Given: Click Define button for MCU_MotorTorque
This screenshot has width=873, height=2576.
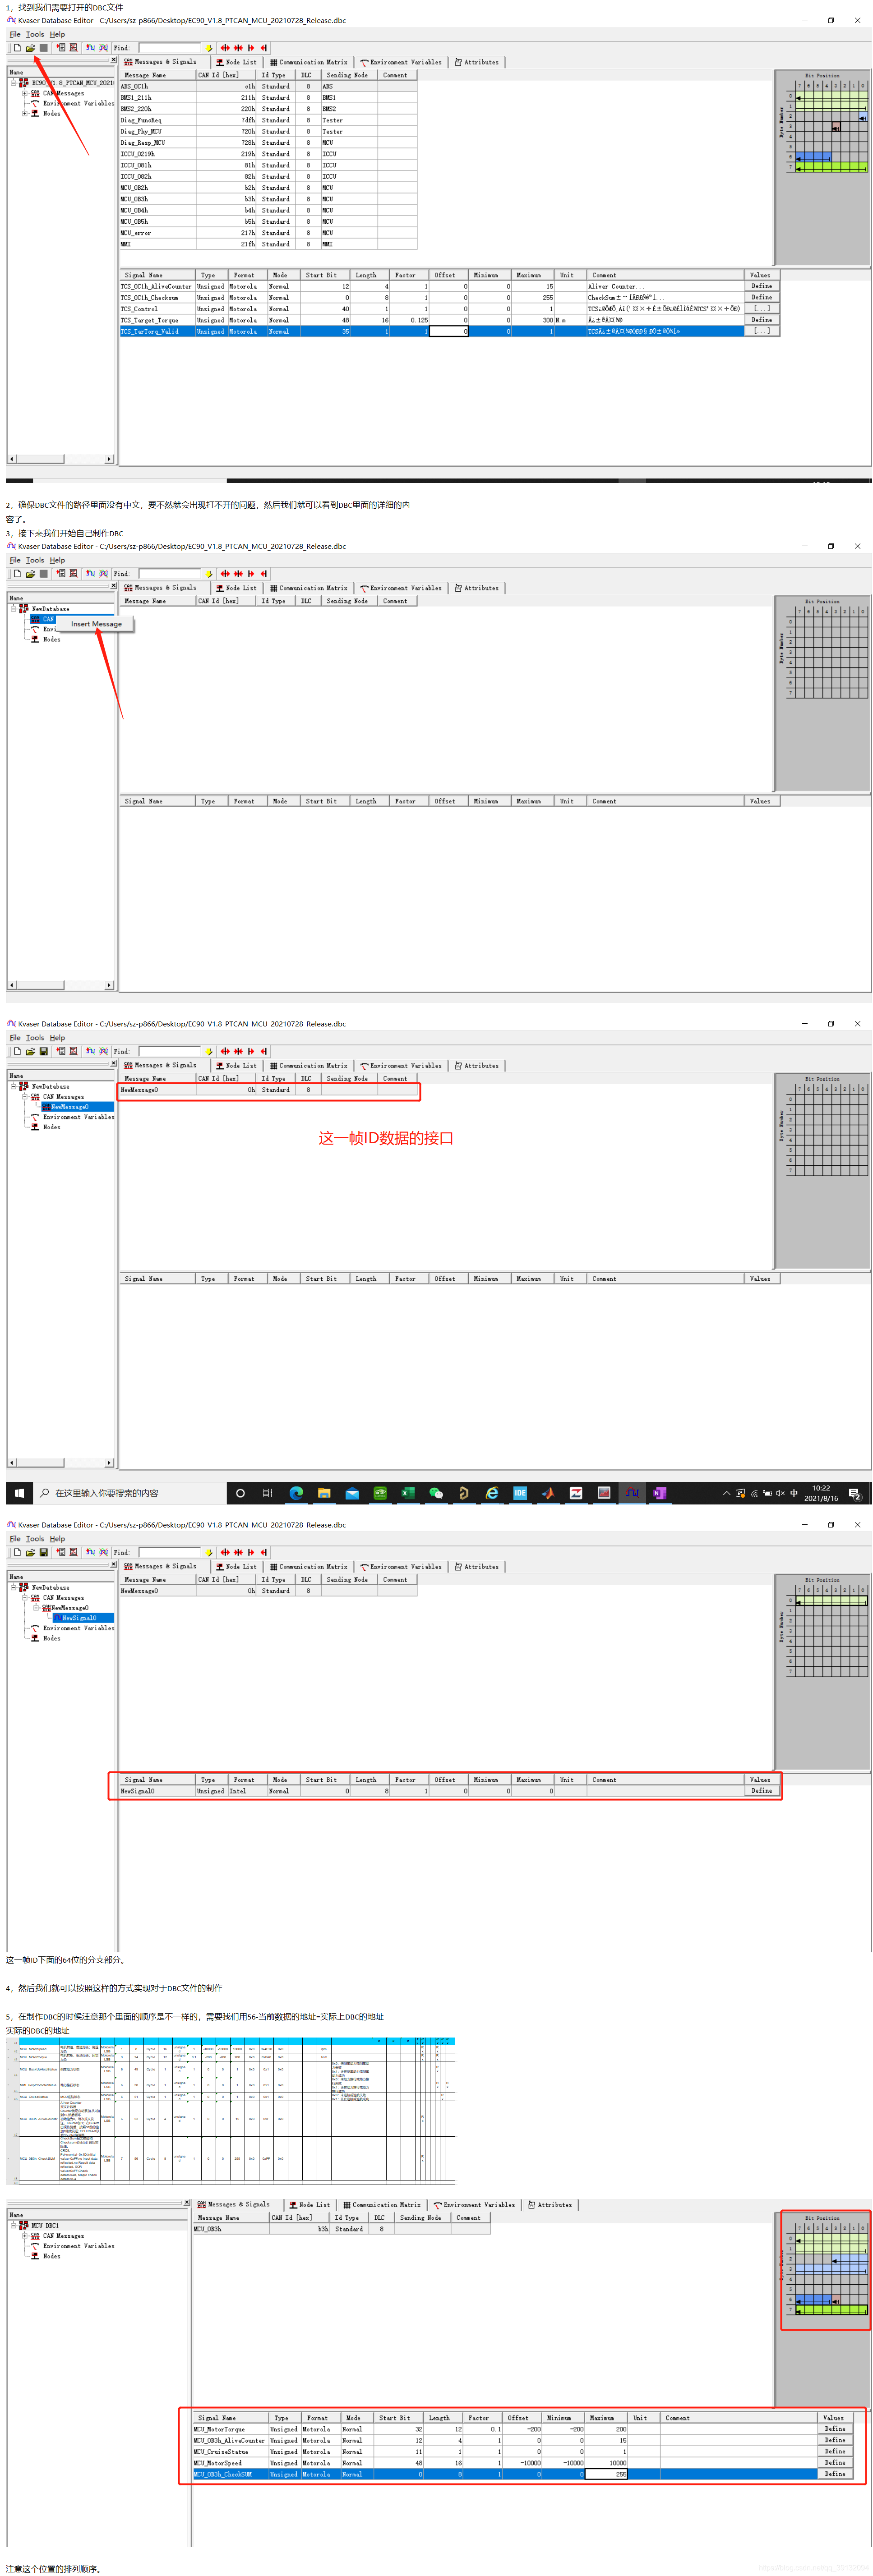Looking at the screenshot, I should [834, 2429].
